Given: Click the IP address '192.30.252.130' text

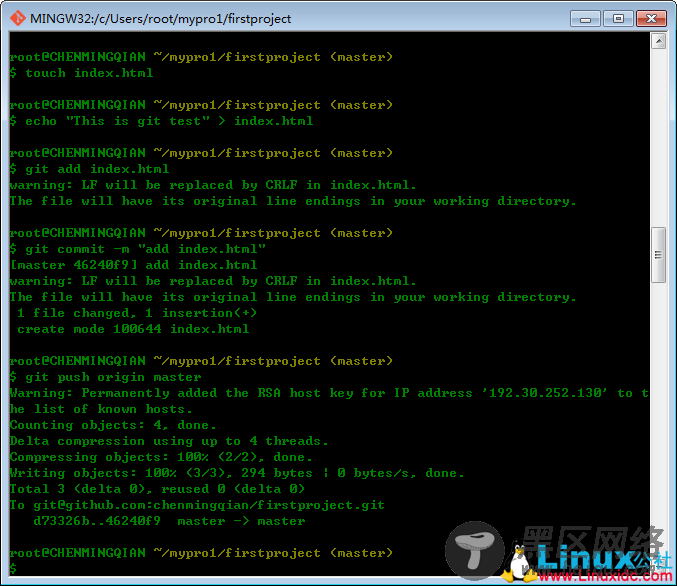Looking at the screenshot, I should (x=544, y=393).
